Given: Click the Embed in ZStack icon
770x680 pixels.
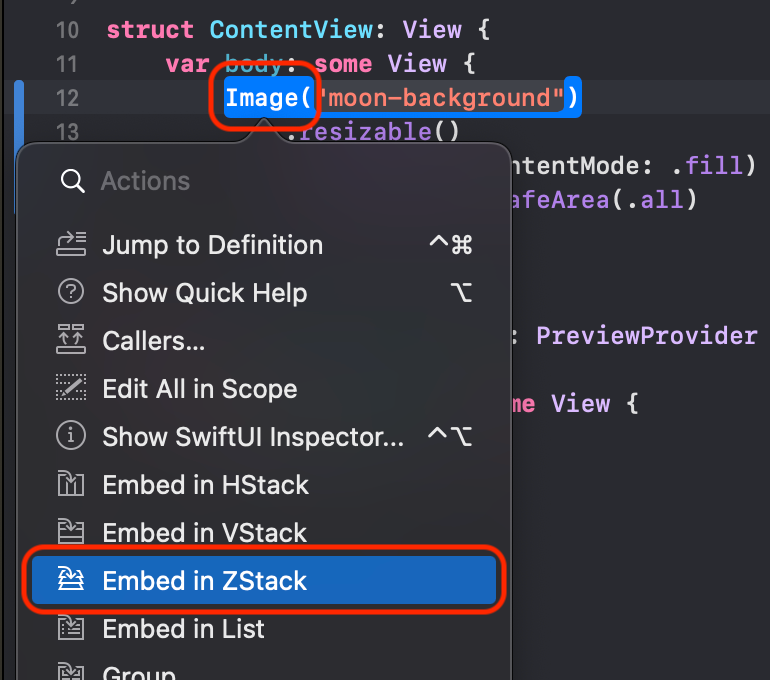Looking at the screenshot, I should coord(71,578).
